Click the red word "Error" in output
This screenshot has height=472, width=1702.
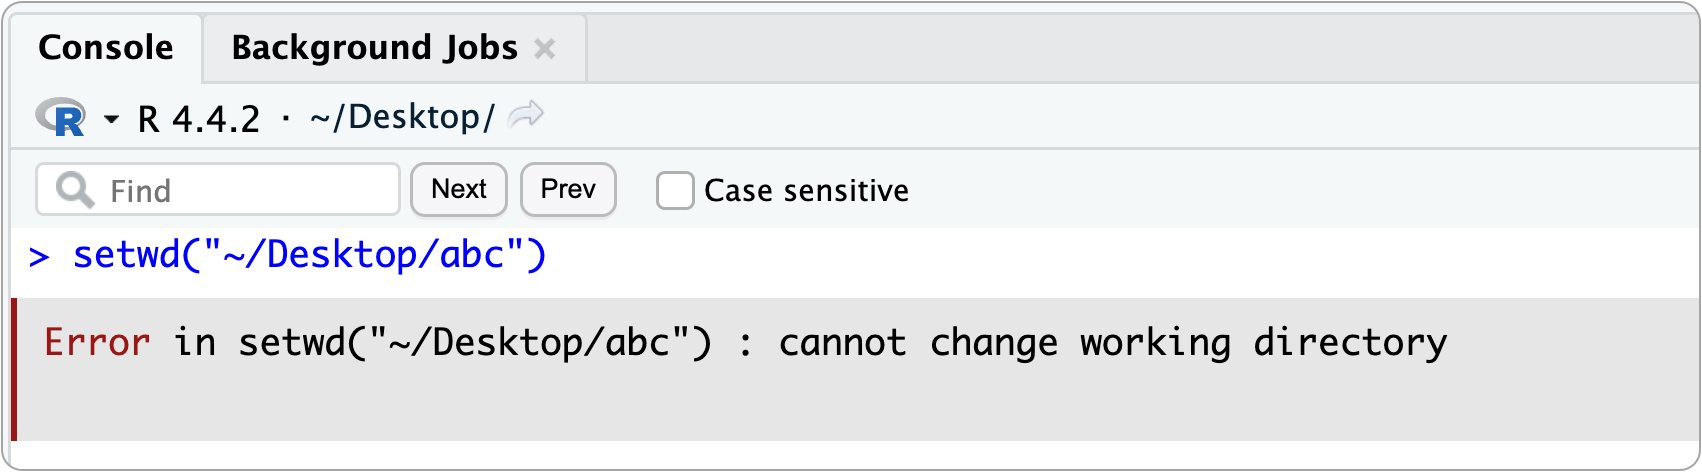[x=97, y=343]
